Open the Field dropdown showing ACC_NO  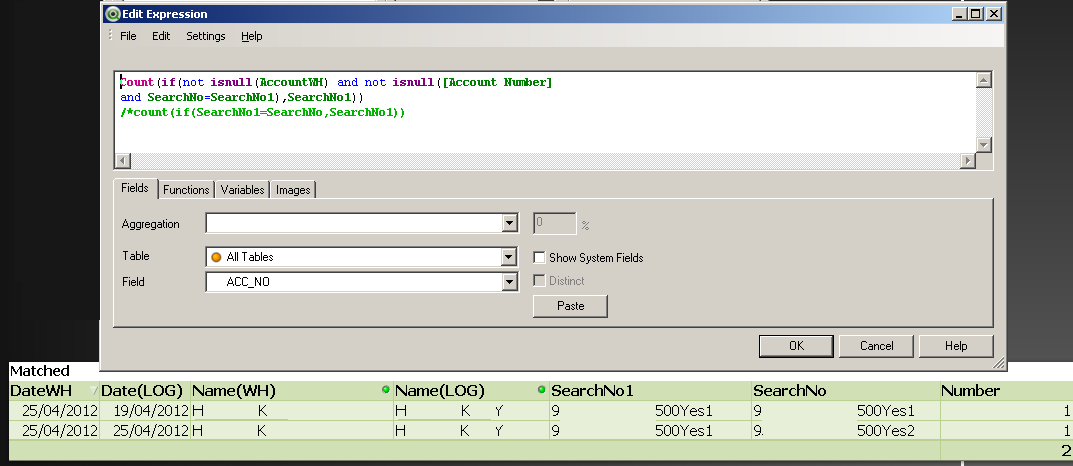tap(509, 283)
